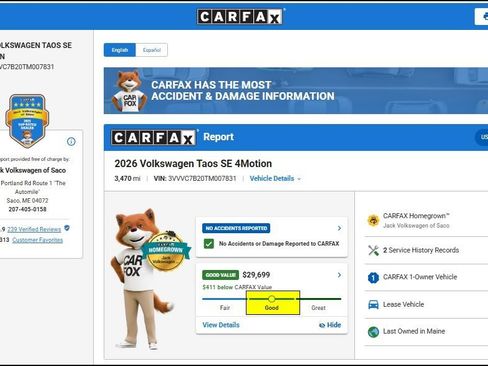The image size is (488, 366).
Task: Hide the value card
Action: point(330,325)
